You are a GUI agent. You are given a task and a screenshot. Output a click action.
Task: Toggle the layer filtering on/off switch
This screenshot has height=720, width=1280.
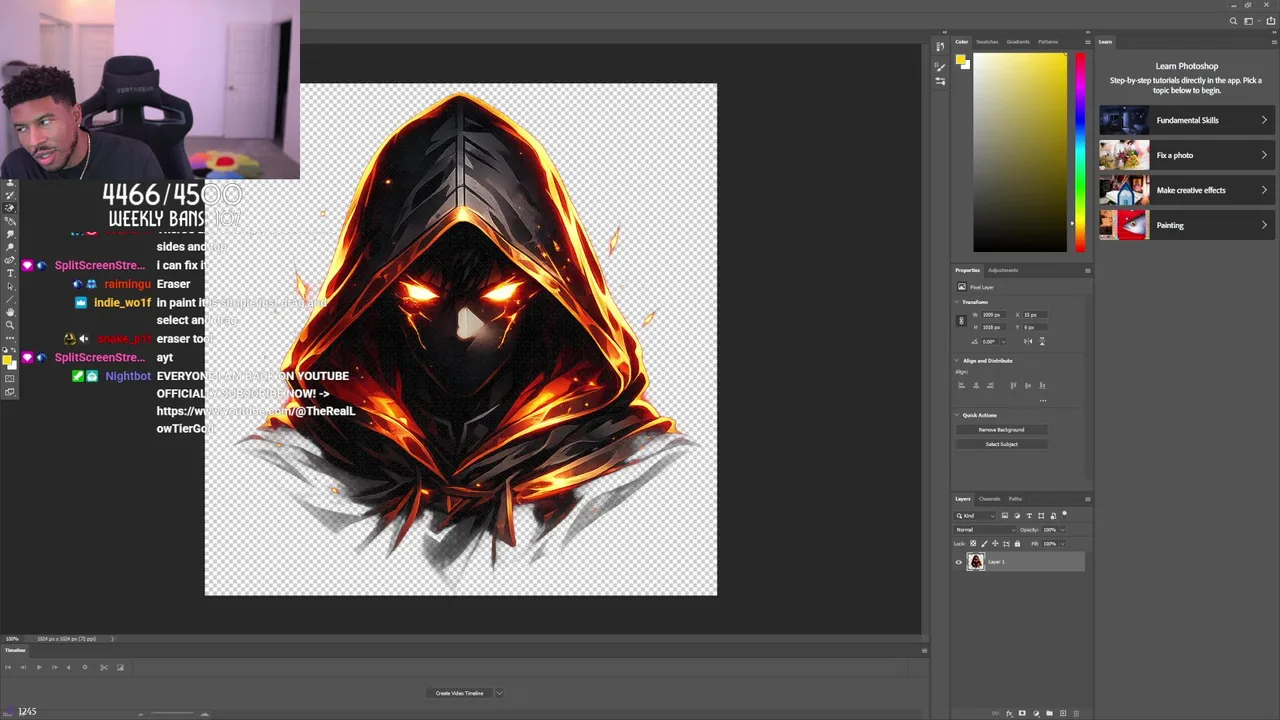tap(1064, 514)
